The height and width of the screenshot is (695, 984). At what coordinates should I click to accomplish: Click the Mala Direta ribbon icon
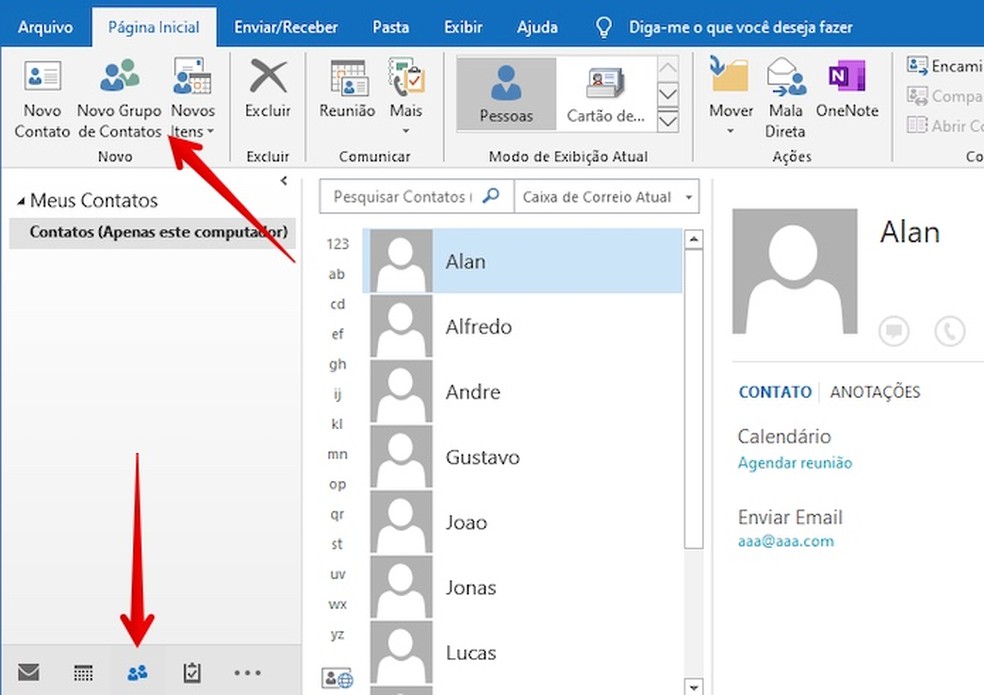tap(786, 95)
